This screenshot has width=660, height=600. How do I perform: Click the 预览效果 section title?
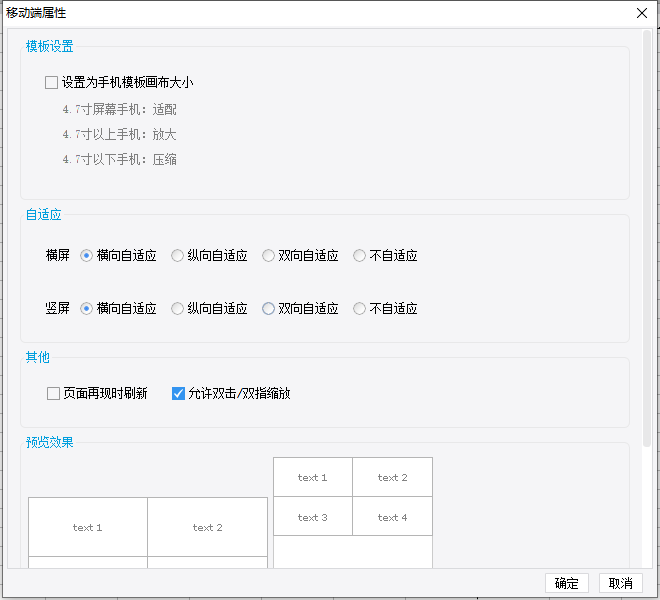point(50,442)
